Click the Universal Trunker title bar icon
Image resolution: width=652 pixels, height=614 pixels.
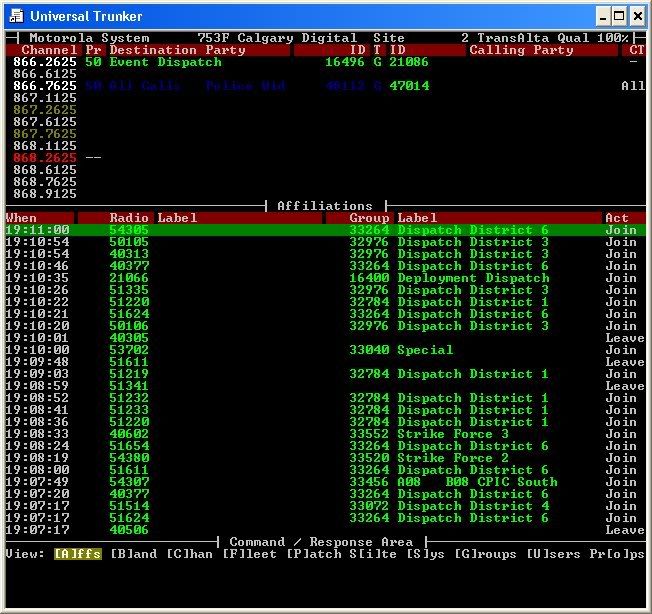14,15
